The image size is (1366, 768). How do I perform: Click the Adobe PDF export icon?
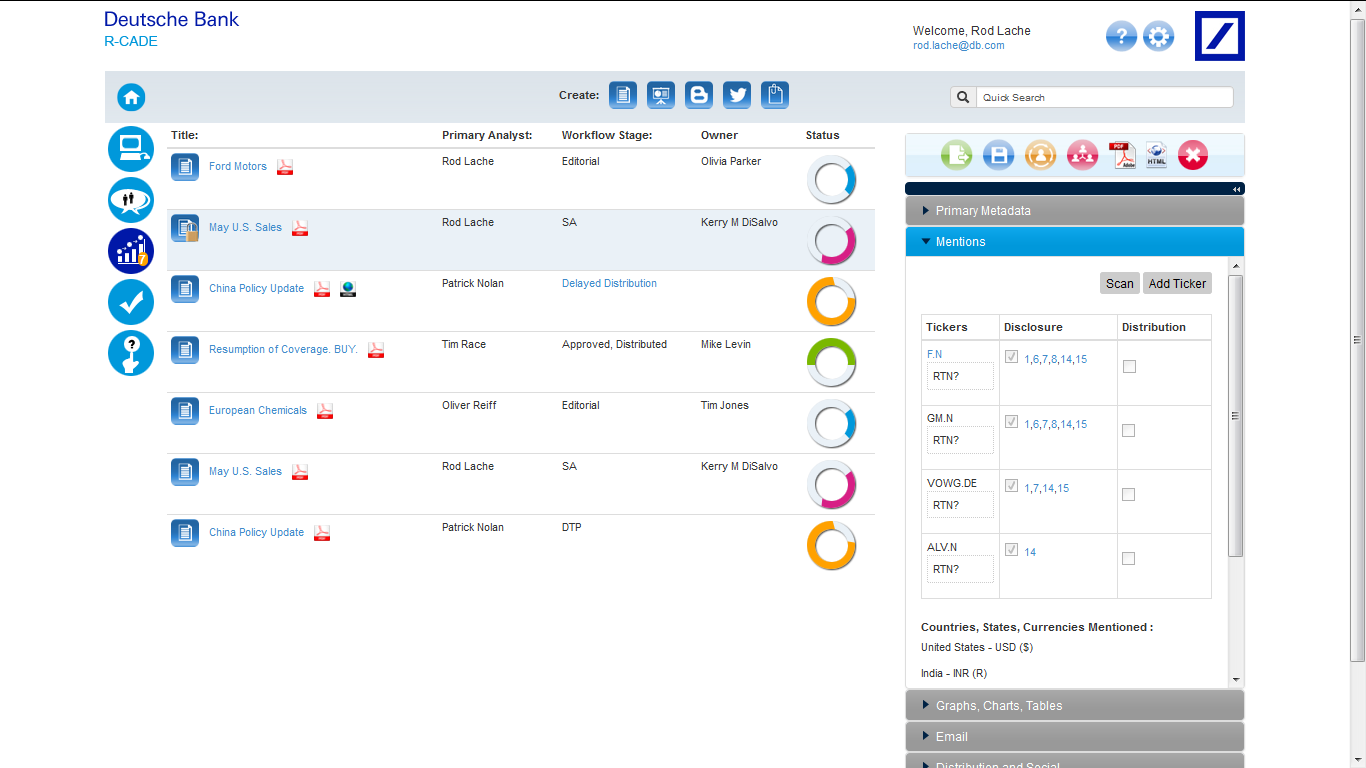pos(1122,155)
